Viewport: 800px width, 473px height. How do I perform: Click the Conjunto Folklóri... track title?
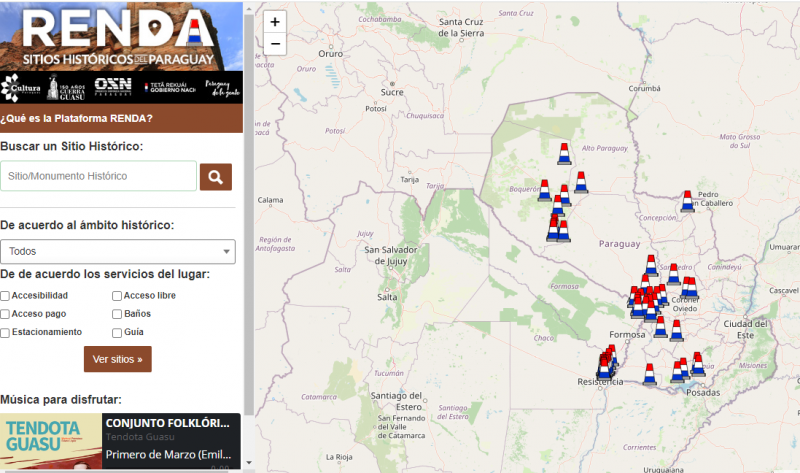(x=167, y=423)
